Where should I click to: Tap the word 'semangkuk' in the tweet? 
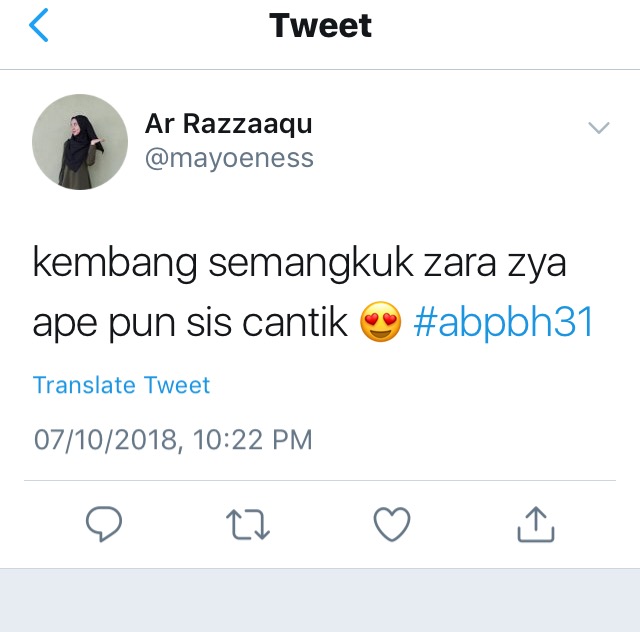click(x=311, y=264)
